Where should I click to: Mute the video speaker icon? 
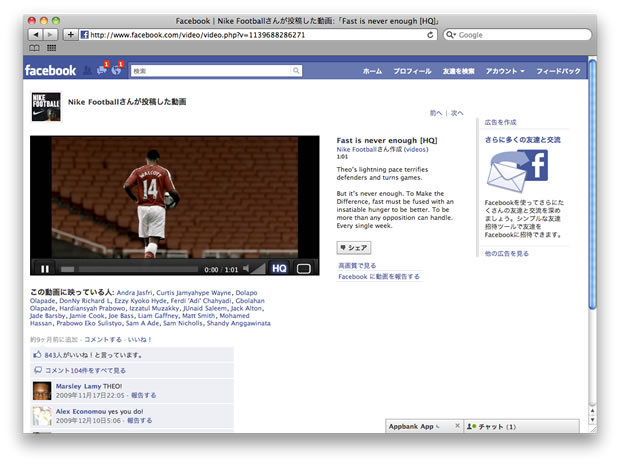(246, 269)
